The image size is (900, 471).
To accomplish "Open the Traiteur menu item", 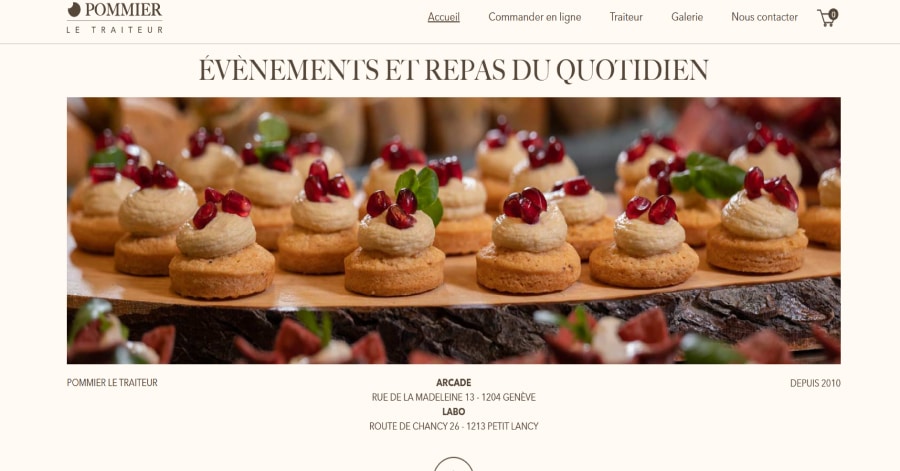I will point(626,17).
